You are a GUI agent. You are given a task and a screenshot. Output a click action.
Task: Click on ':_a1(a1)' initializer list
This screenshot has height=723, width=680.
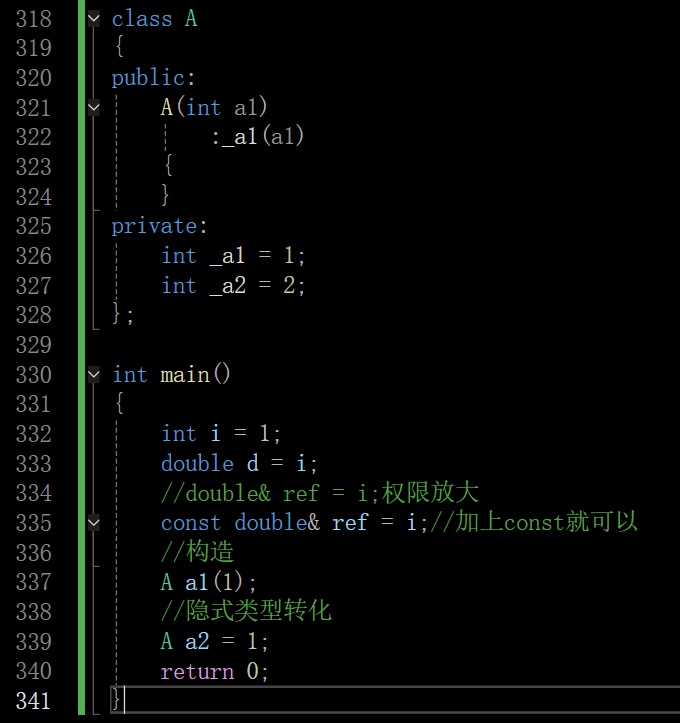point(258,137)
